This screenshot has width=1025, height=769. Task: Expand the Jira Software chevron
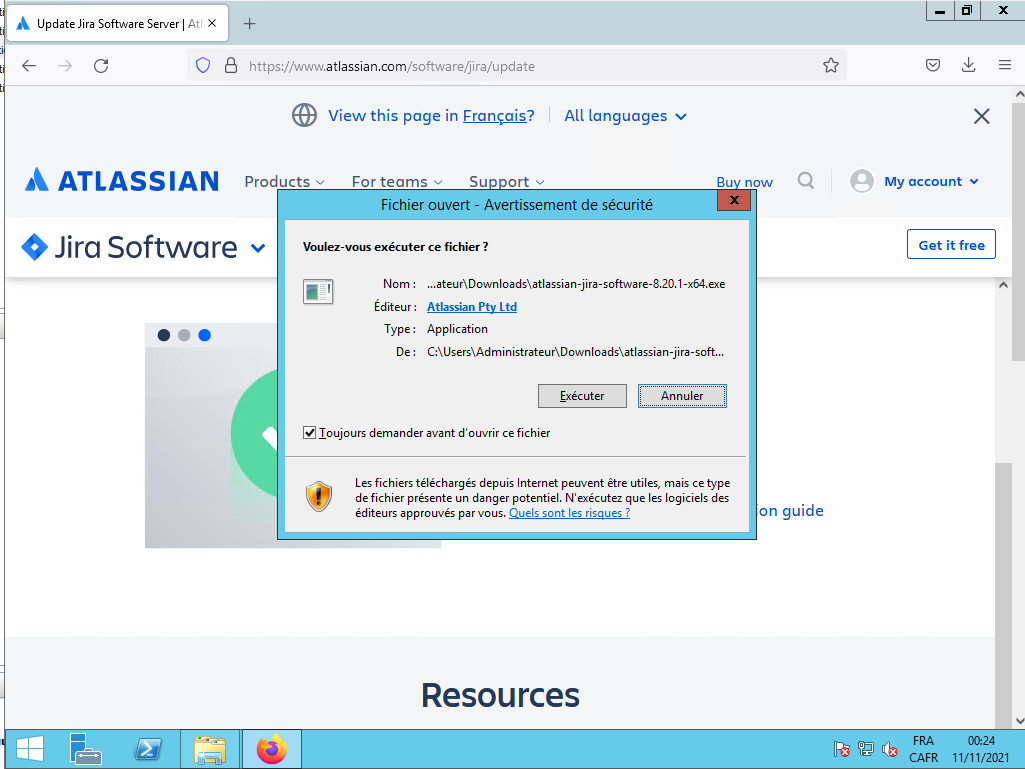click(x=258, y=248)
